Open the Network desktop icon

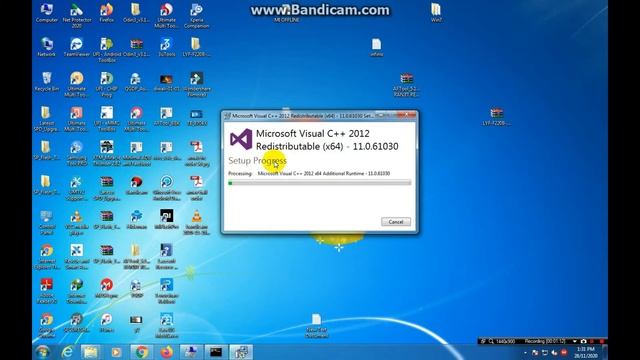47,47
